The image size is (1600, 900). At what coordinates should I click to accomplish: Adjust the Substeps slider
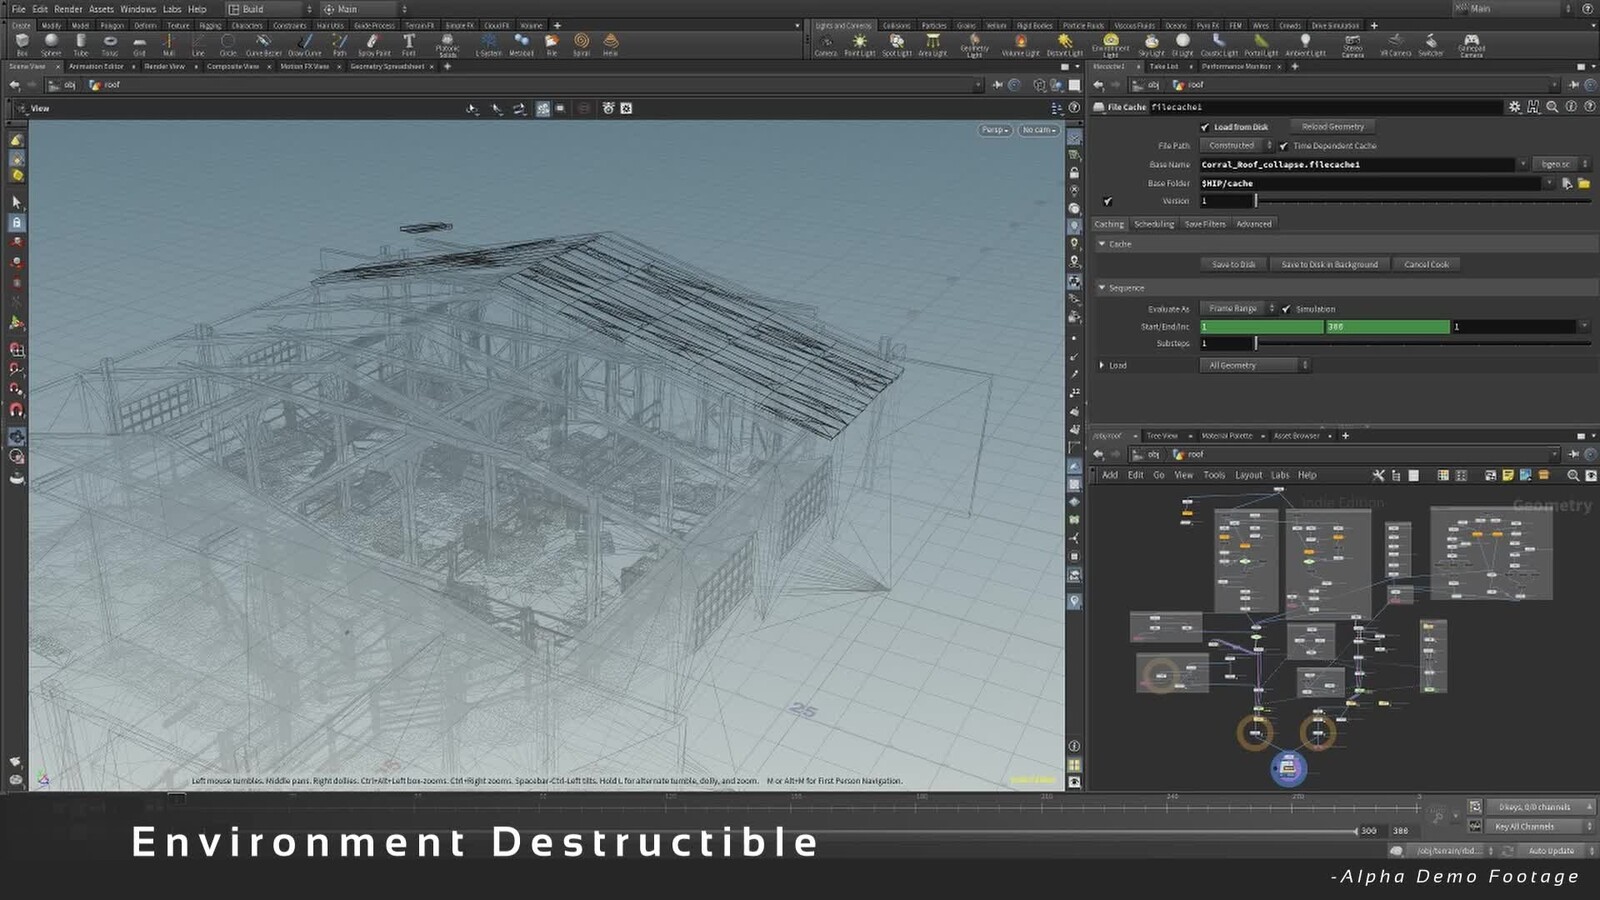(1423, 344)
